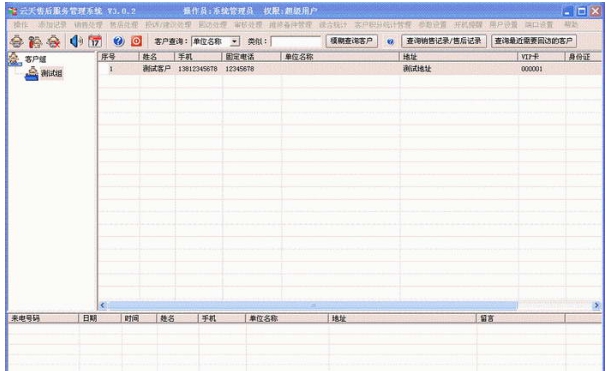Click the 单位名称 column header in customer grid

pyautogui.click(x=340, y=57)
